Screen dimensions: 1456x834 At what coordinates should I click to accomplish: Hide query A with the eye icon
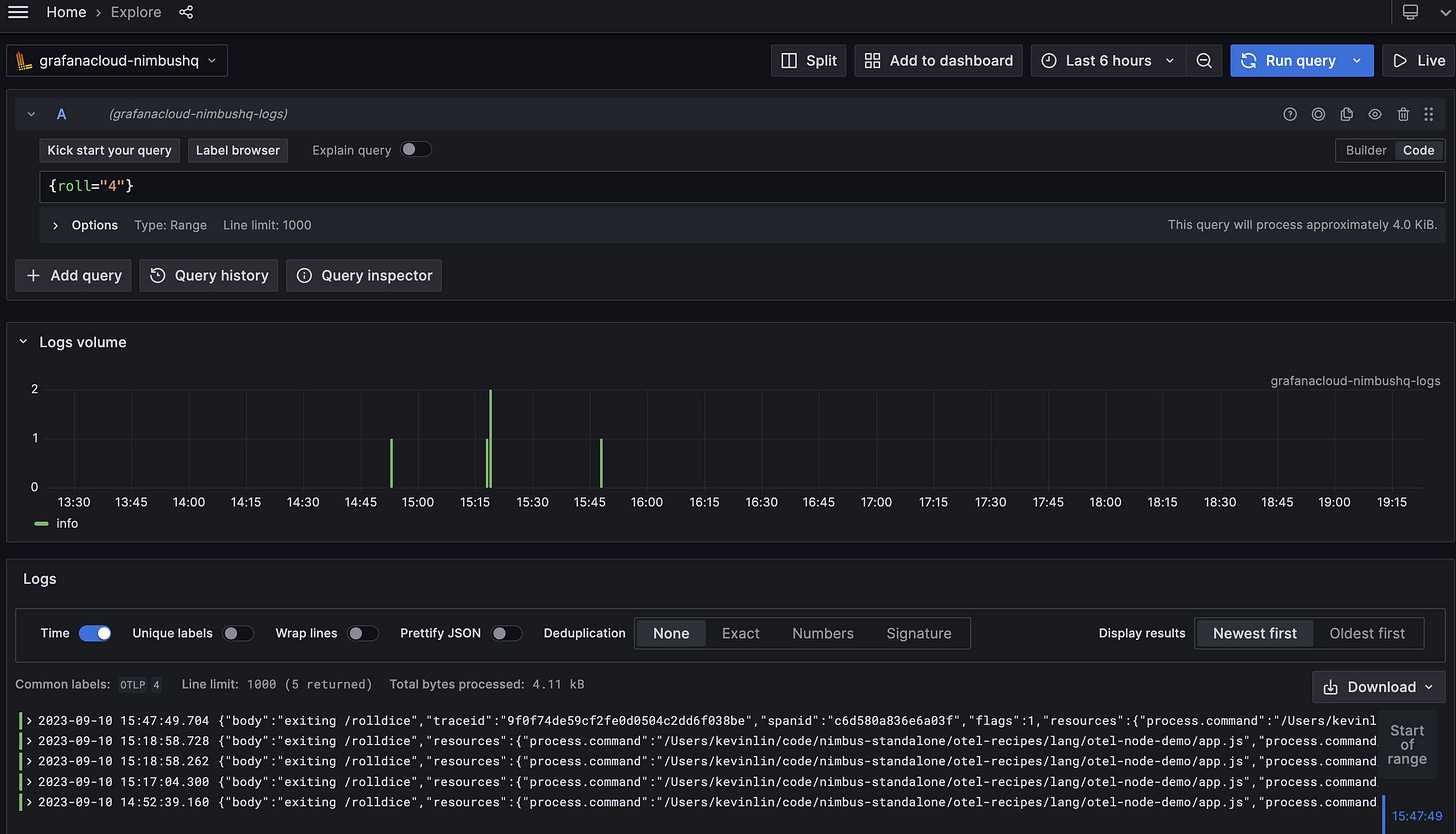pyautogui.click(x=1375, y=114)
